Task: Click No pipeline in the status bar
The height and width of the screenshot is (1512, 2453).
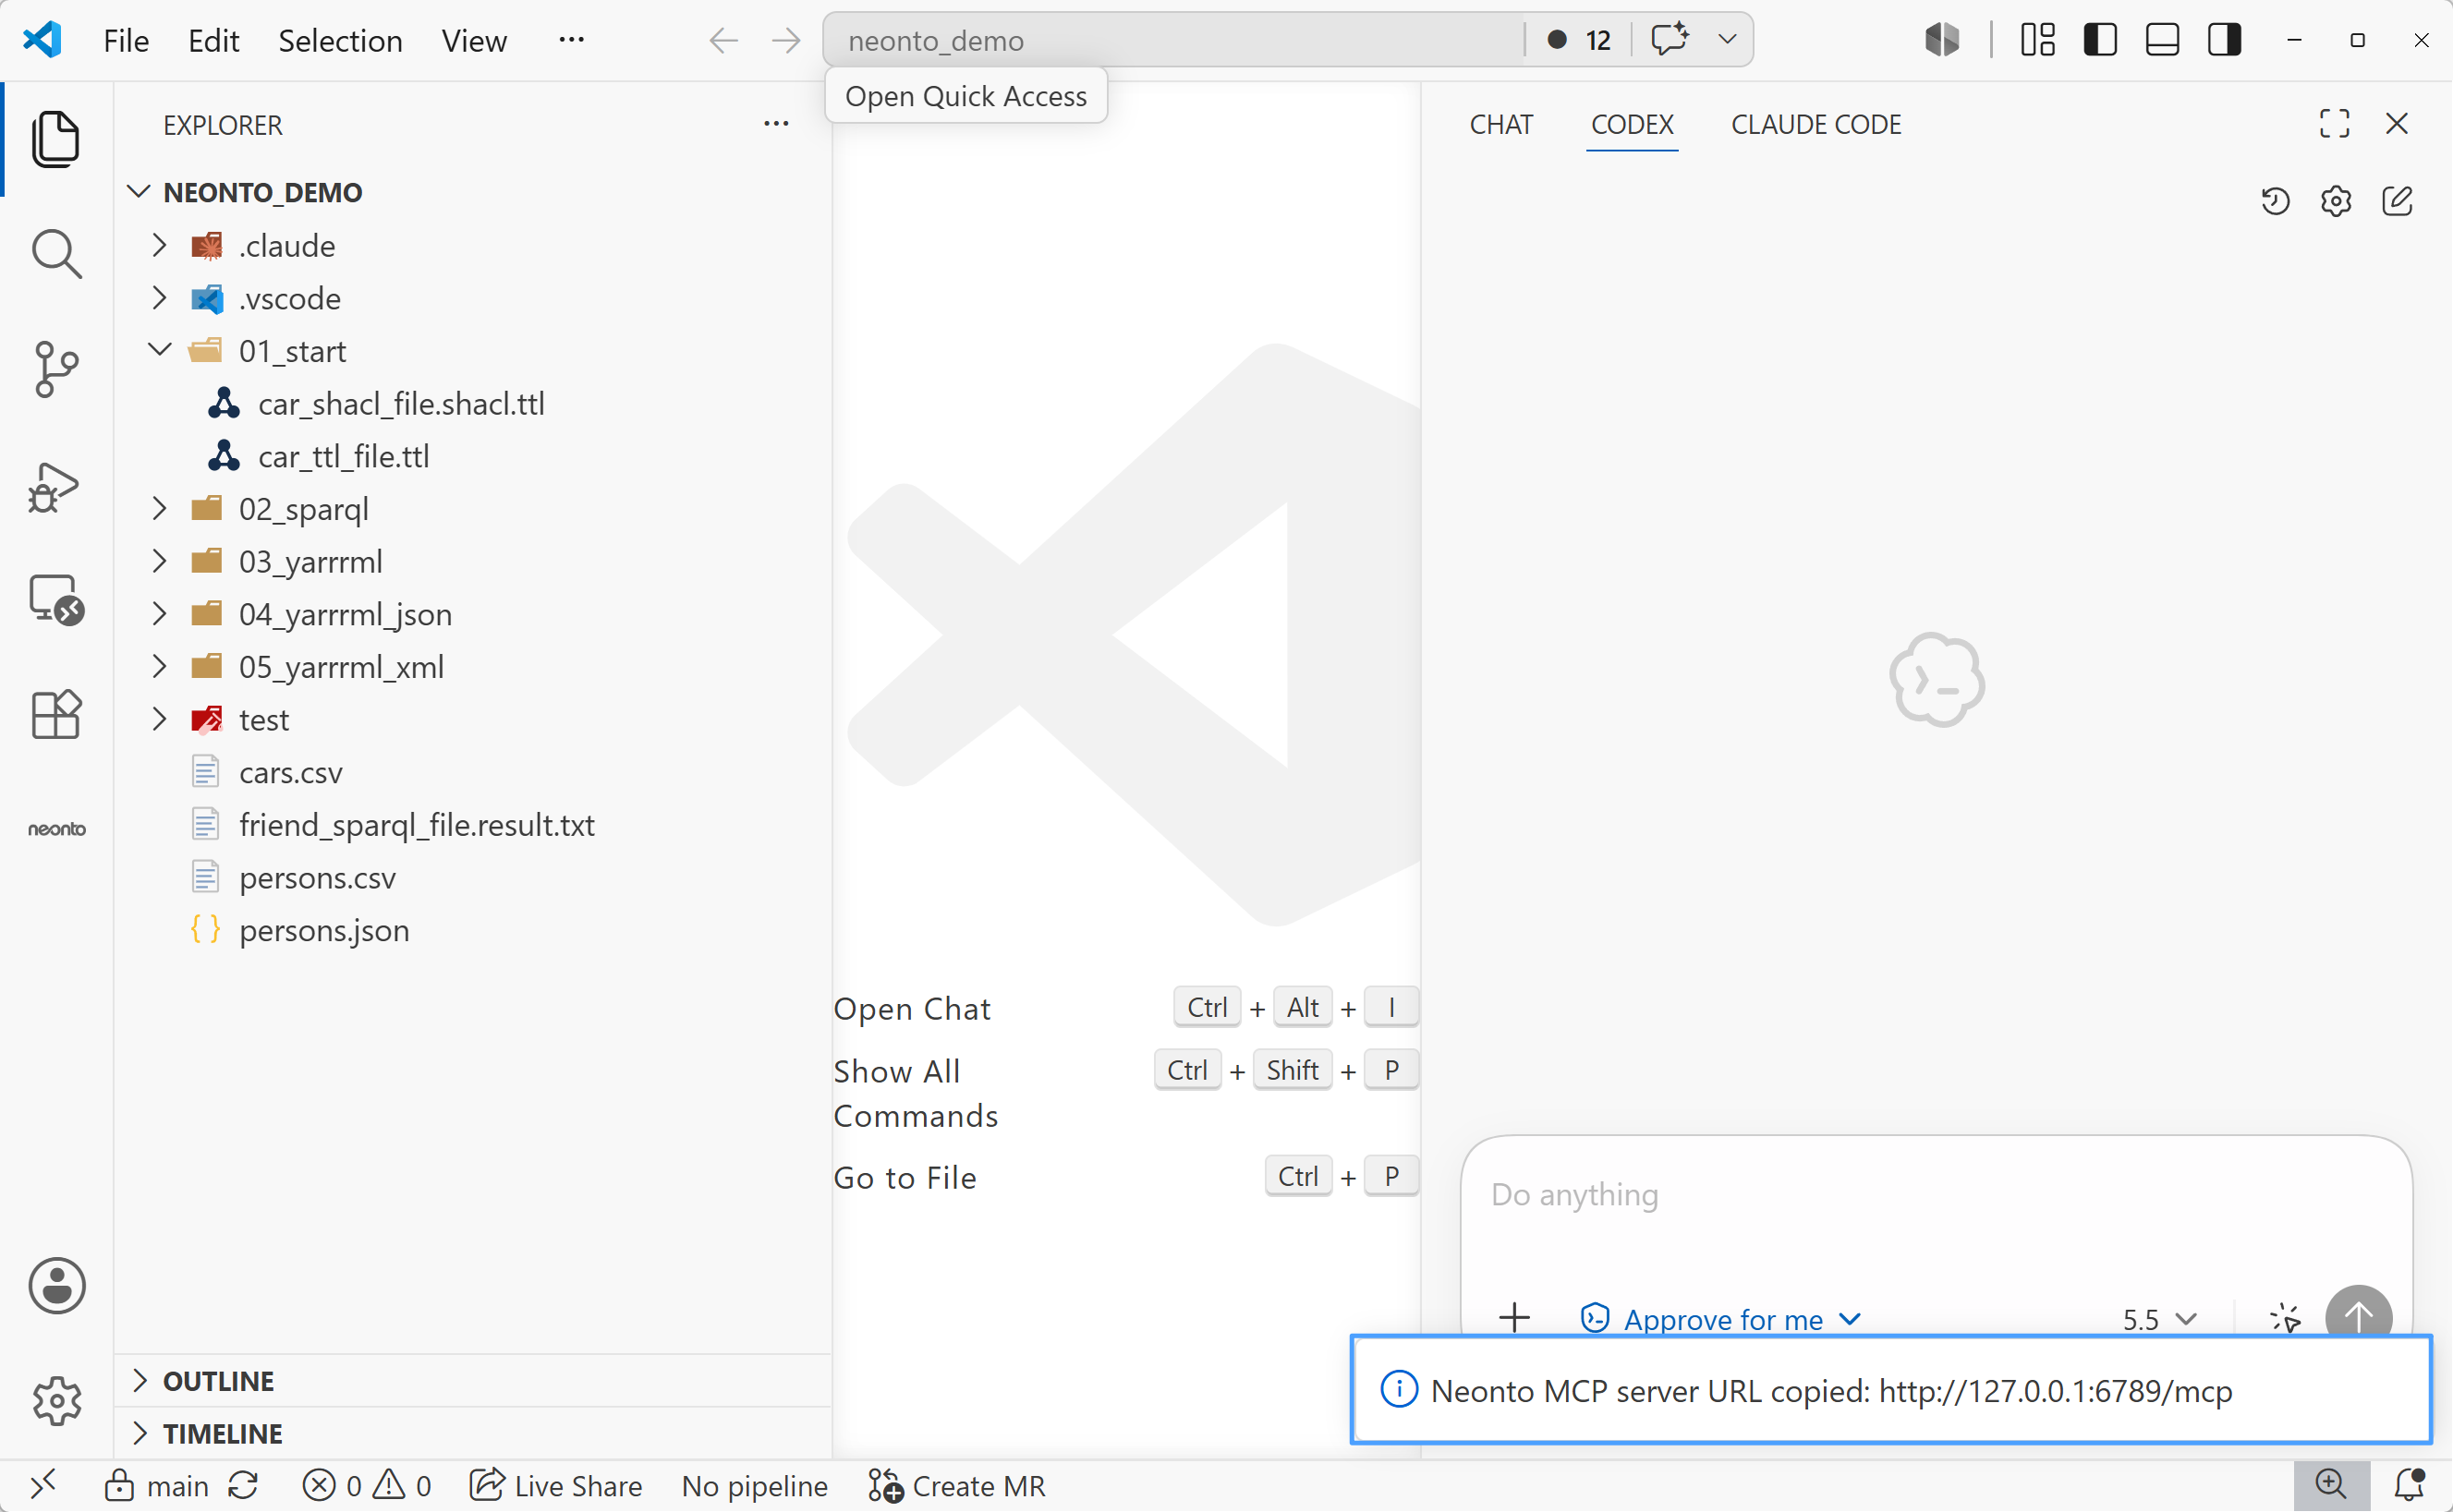Action: [754, 1485]
